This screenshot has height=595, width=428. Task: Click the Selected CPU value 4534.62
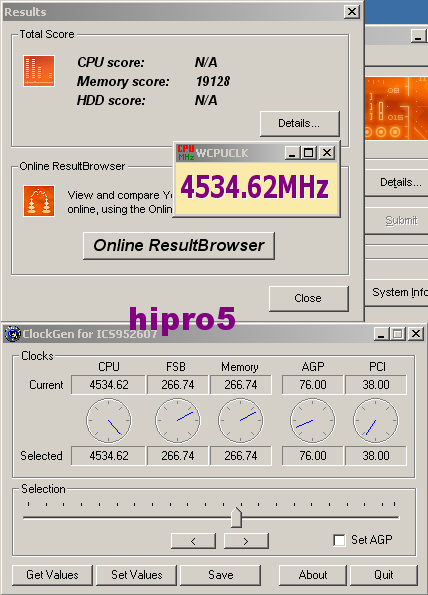click(108, 456)
